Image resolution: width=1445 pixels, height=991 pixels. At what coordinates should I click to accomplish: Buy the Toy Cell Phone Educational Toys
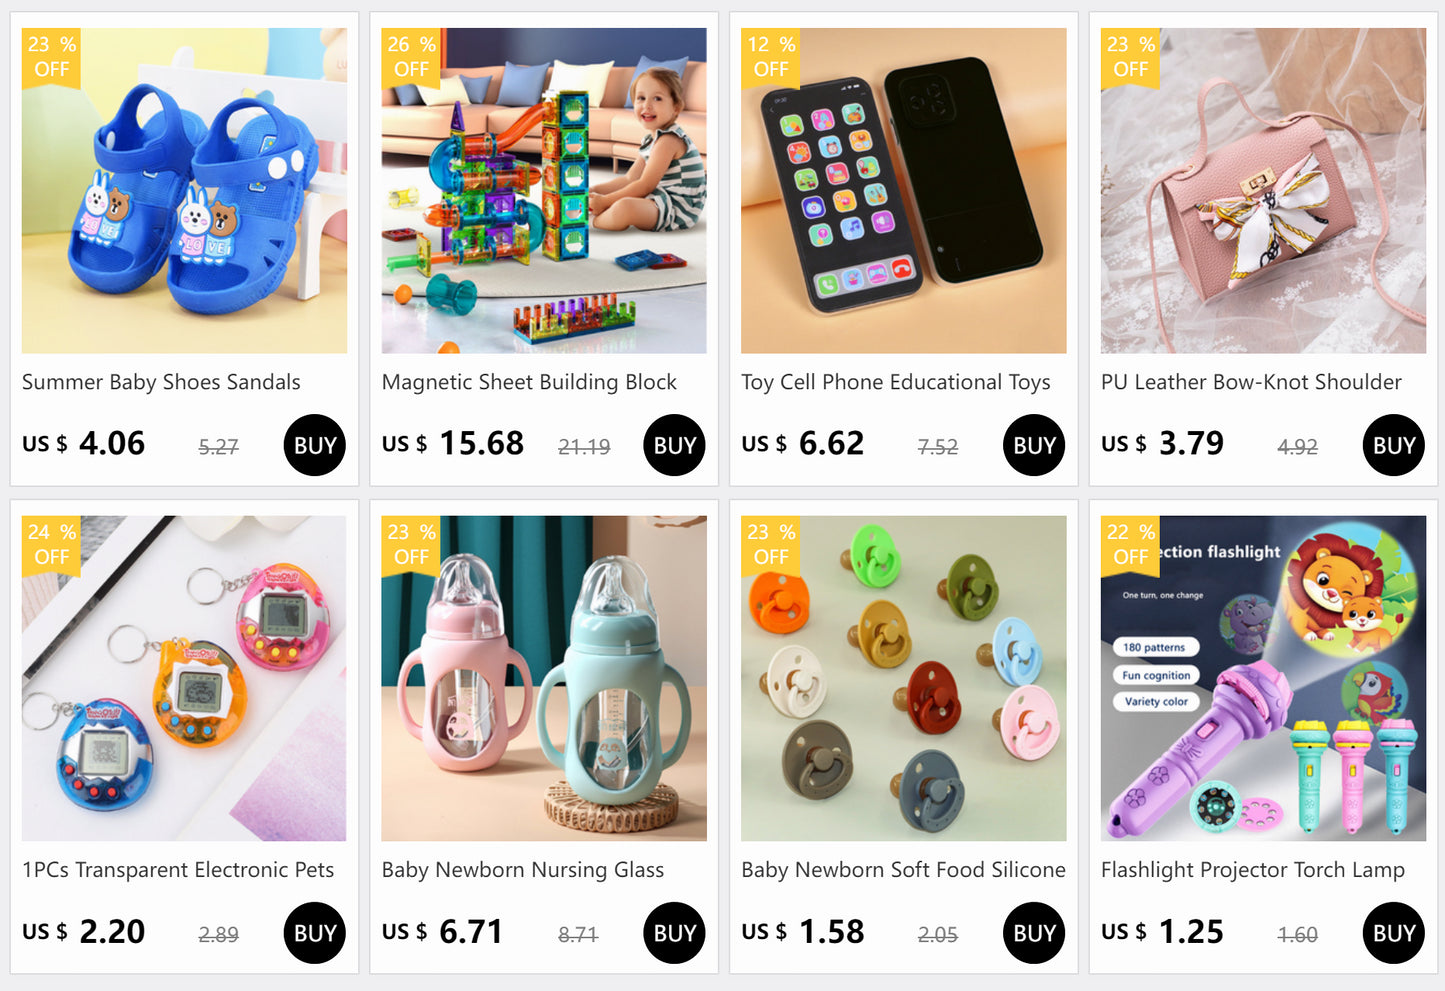tap(1034, 445)
